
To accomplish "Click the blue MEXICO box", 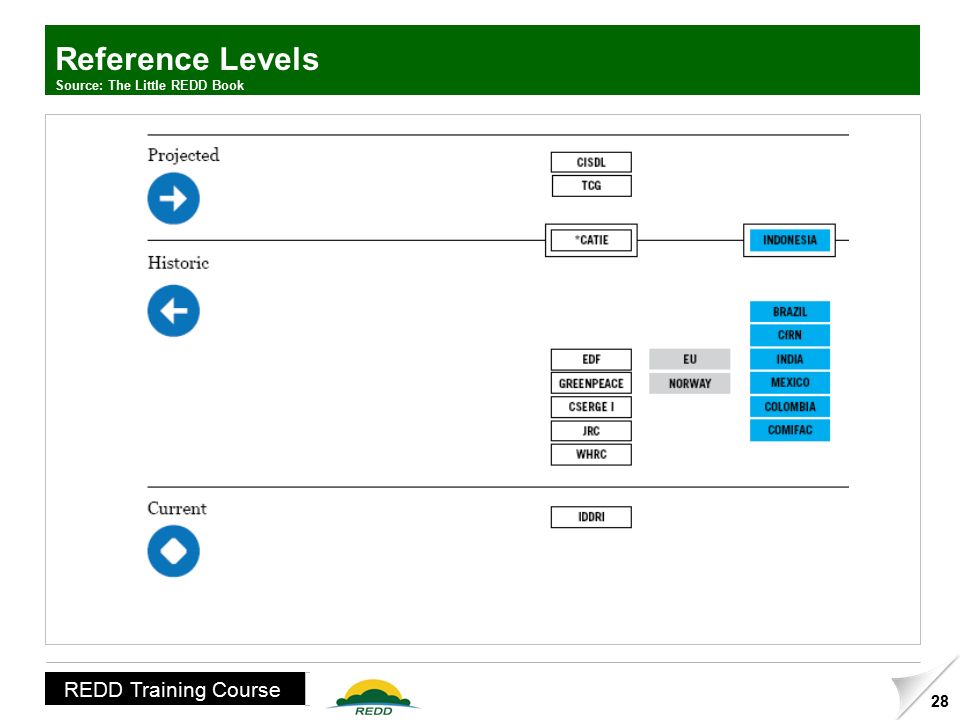I will [x=790, y=383].
